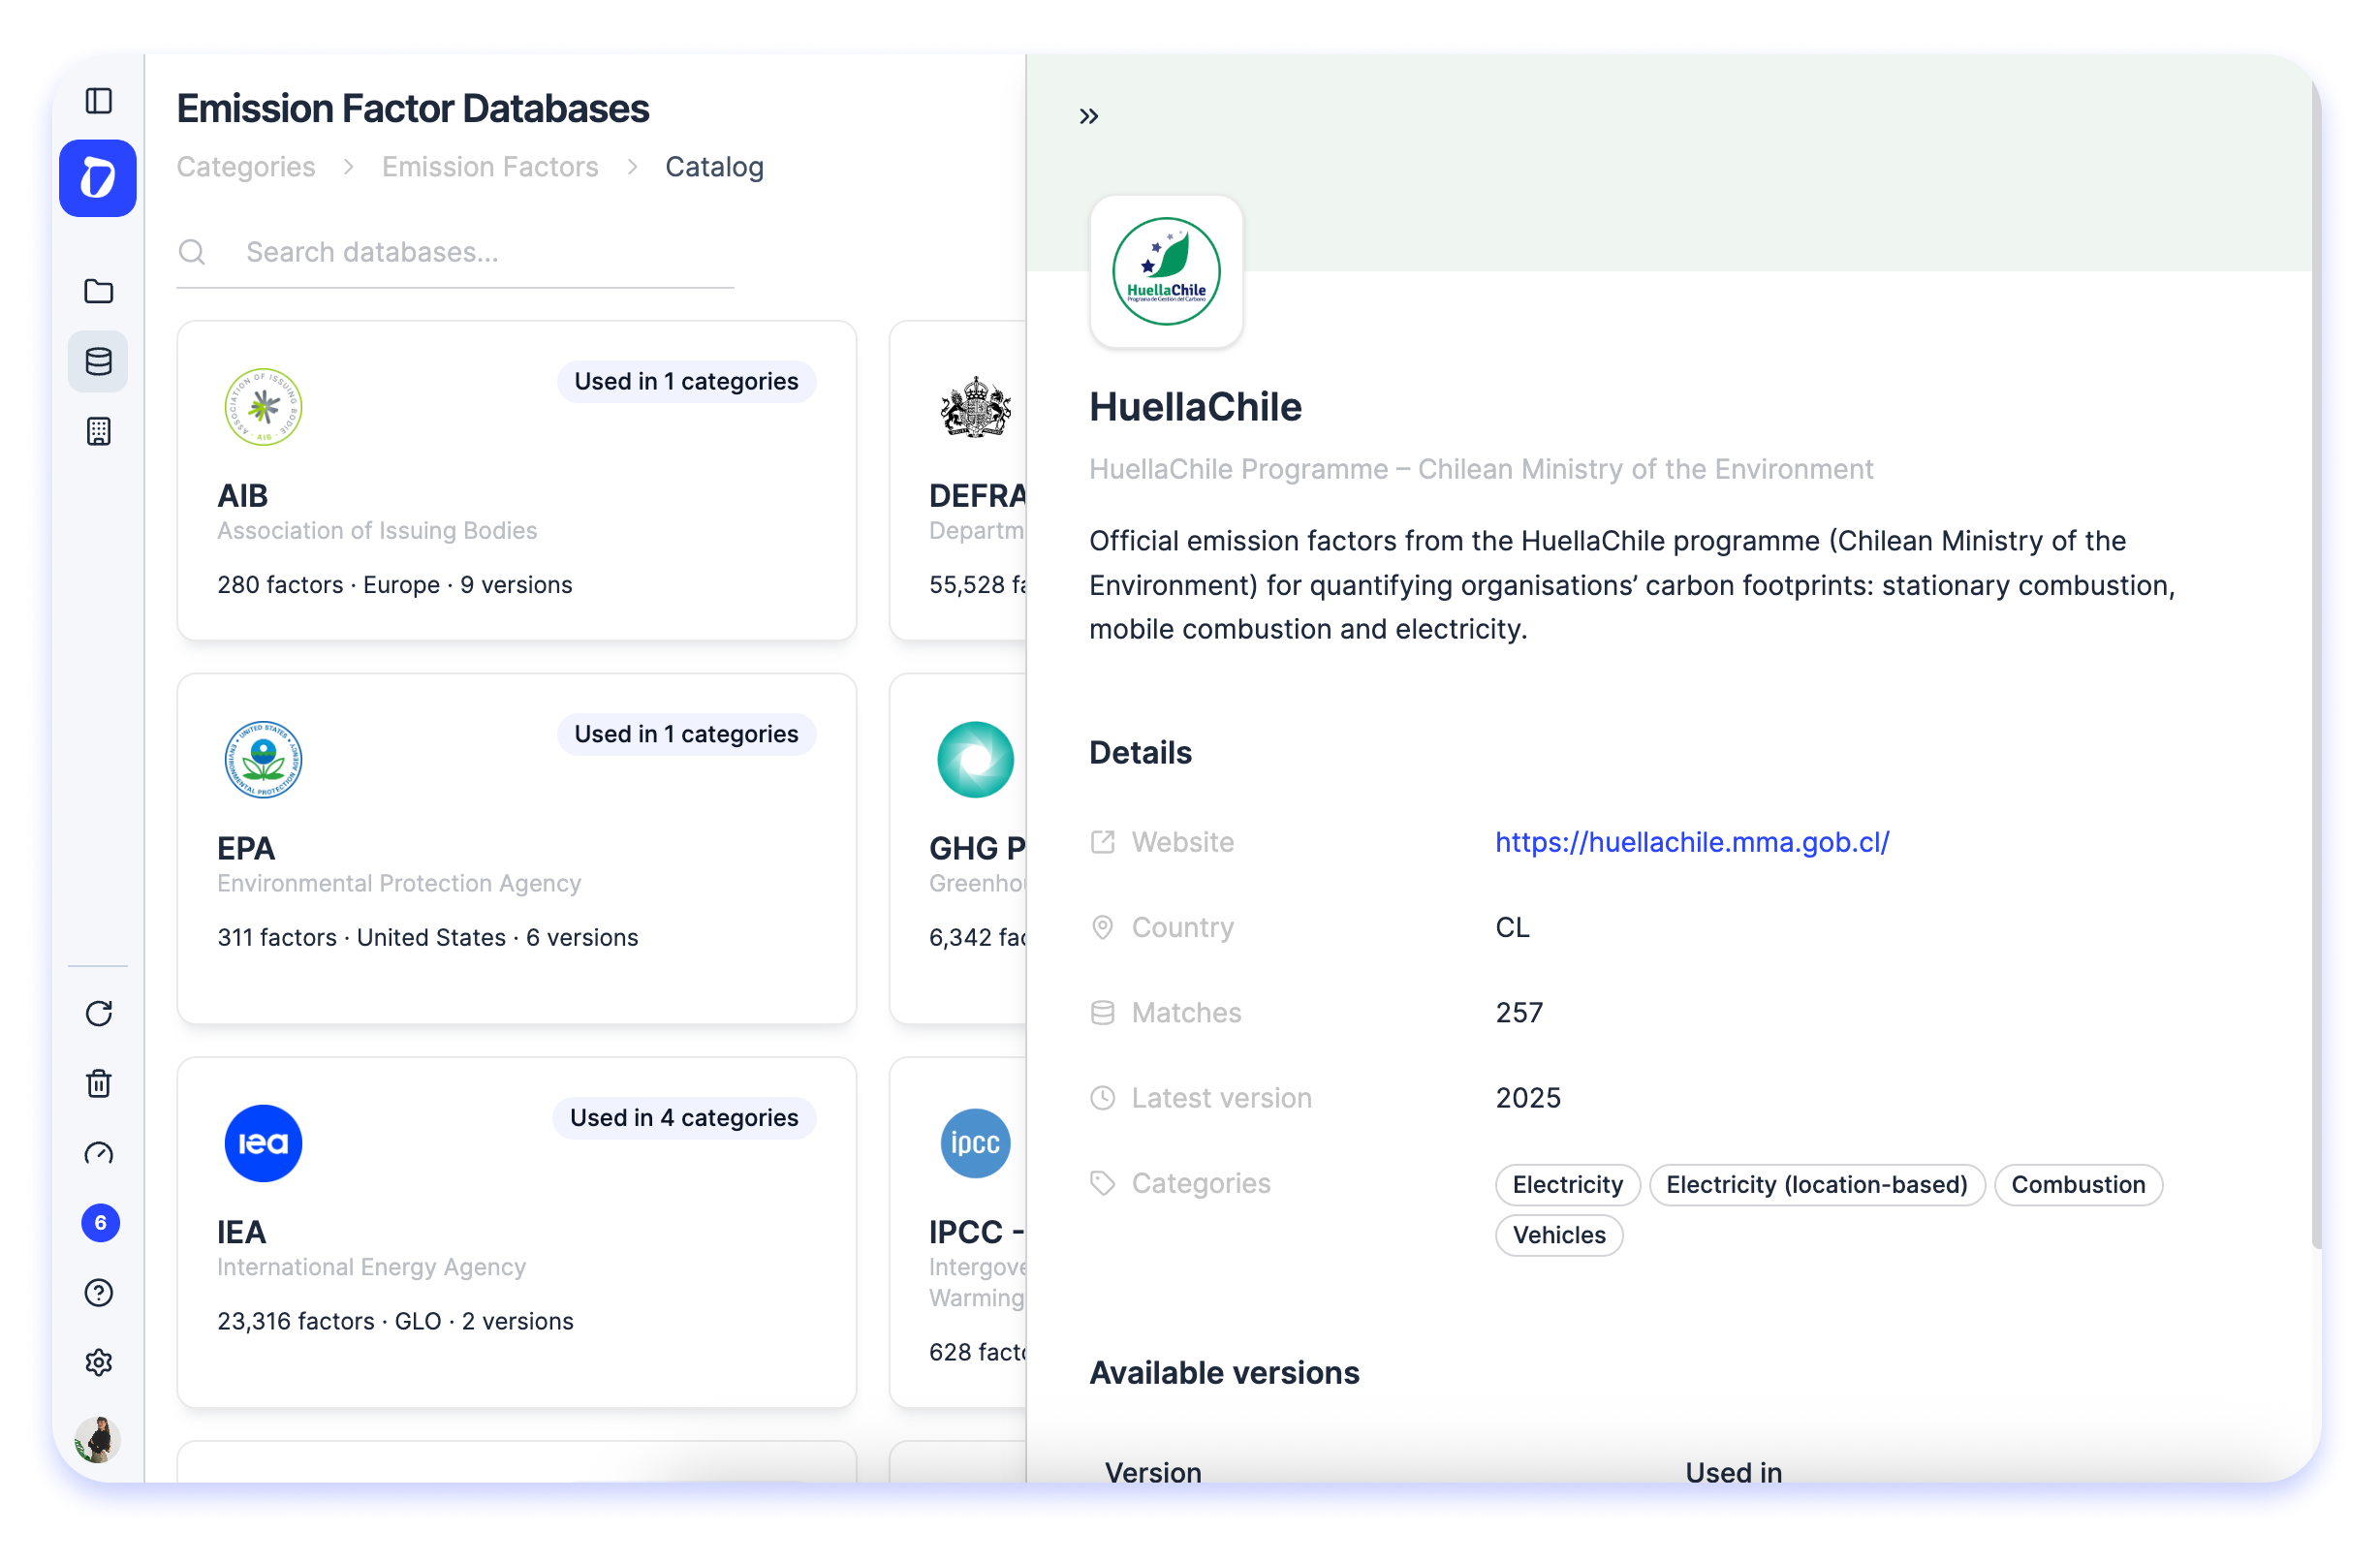Open the AIB database card title
This screenshot has width=2380, height=1564.
(x=243, y=496)
